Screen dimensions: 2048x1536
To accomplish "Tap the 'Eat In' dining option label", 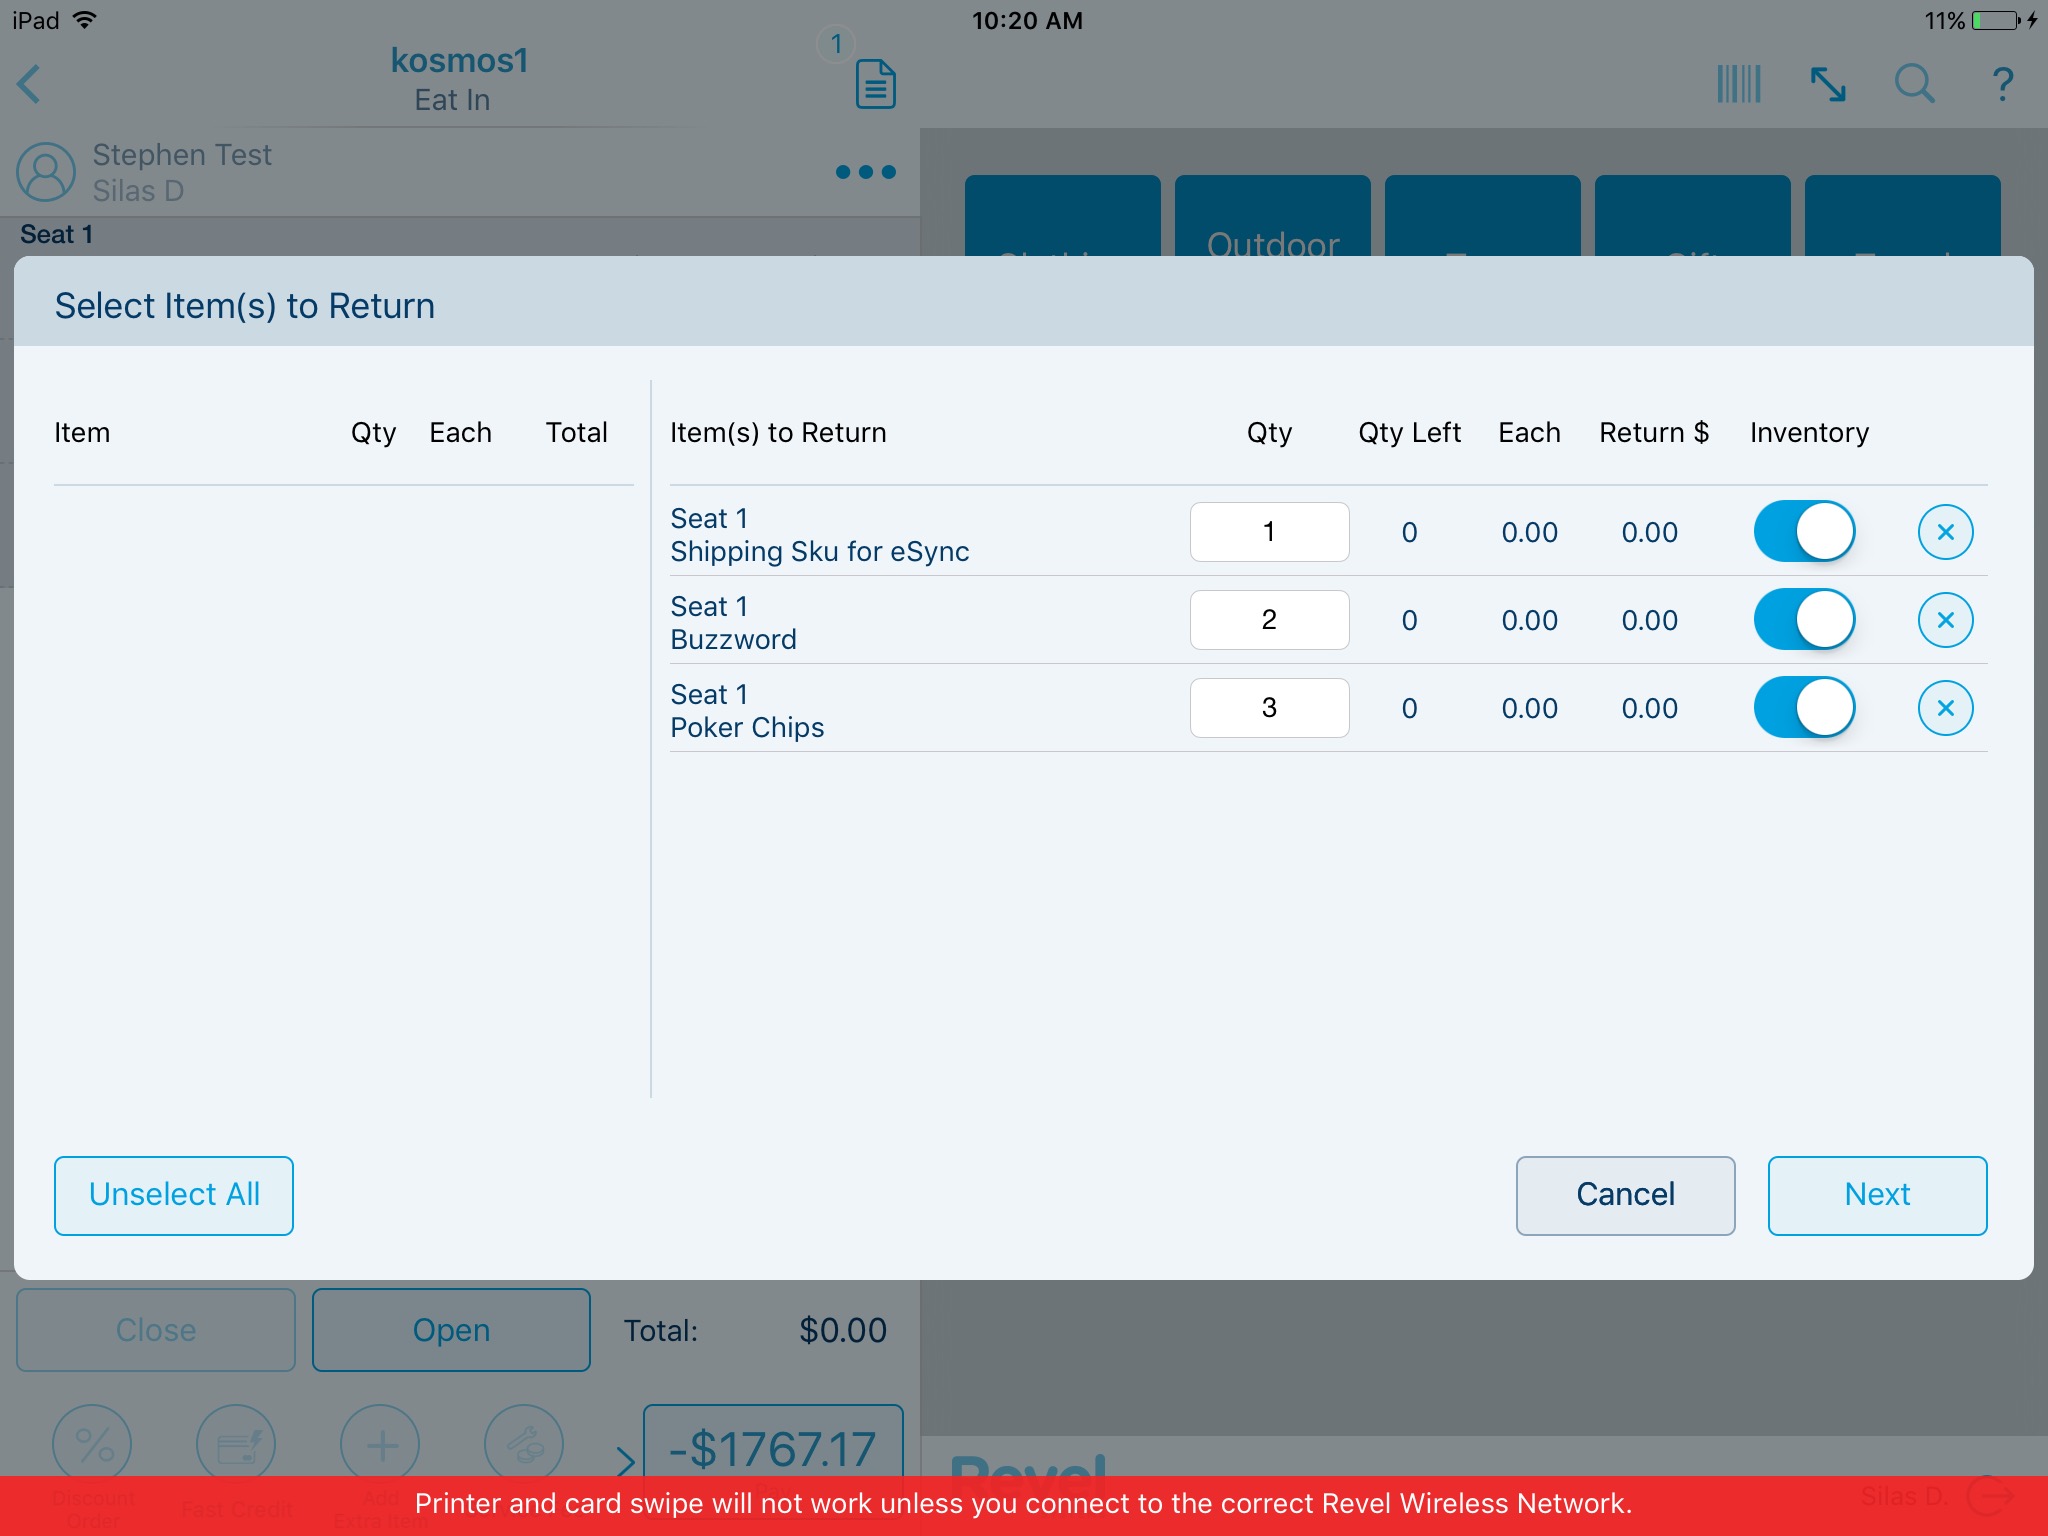I will (x=452, y=100).
